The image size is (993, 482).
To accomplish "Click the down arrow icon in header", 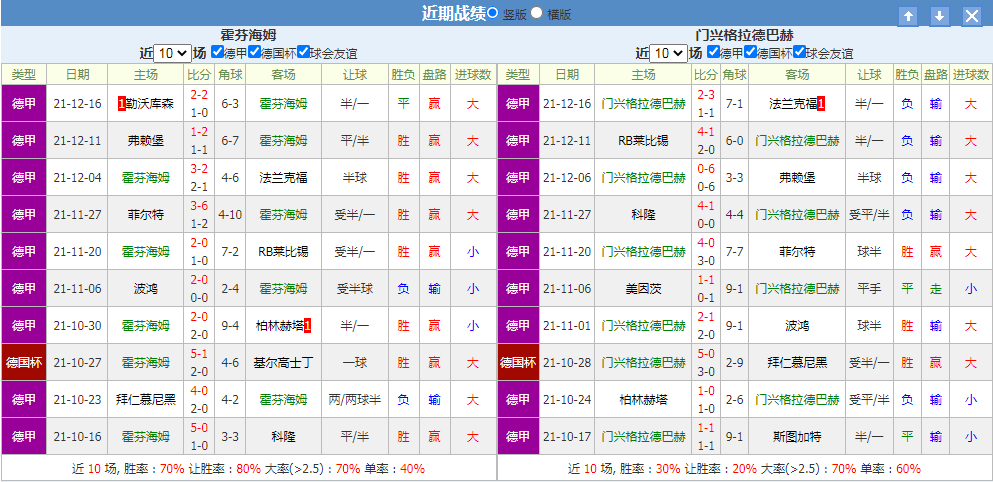I will [x=940, y=16].
